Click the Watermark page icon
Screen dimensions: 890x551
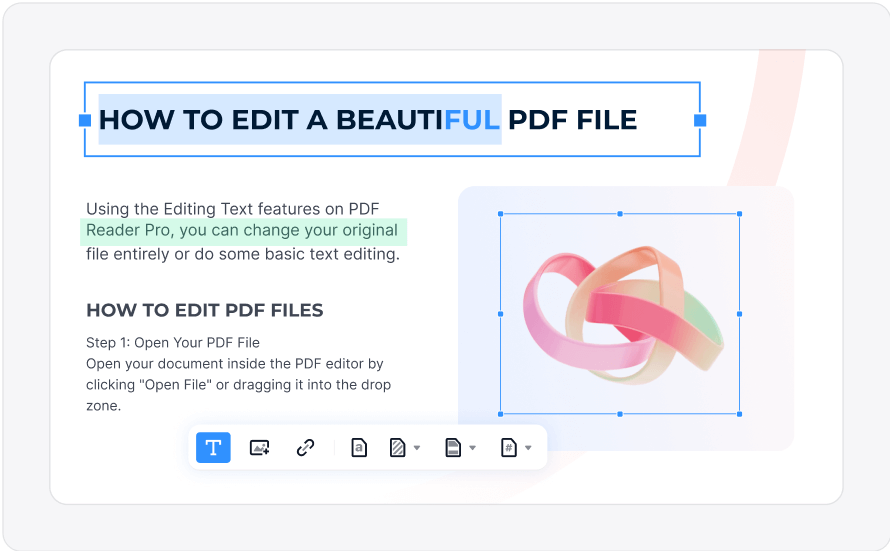tap(359, 448)
